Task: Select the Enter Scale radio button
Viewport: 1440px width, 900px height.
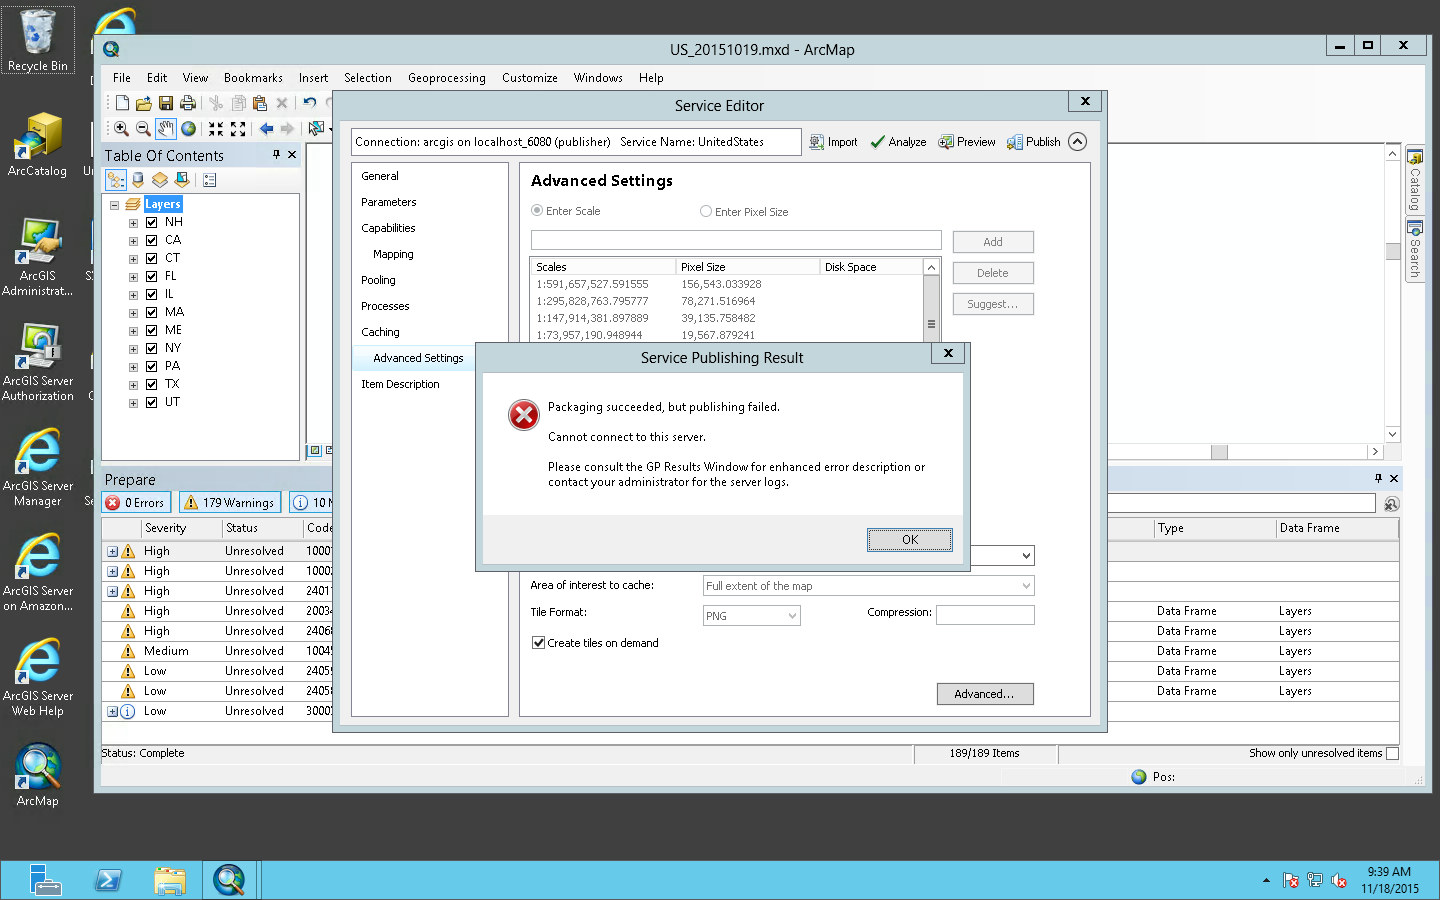Action: 537,211
